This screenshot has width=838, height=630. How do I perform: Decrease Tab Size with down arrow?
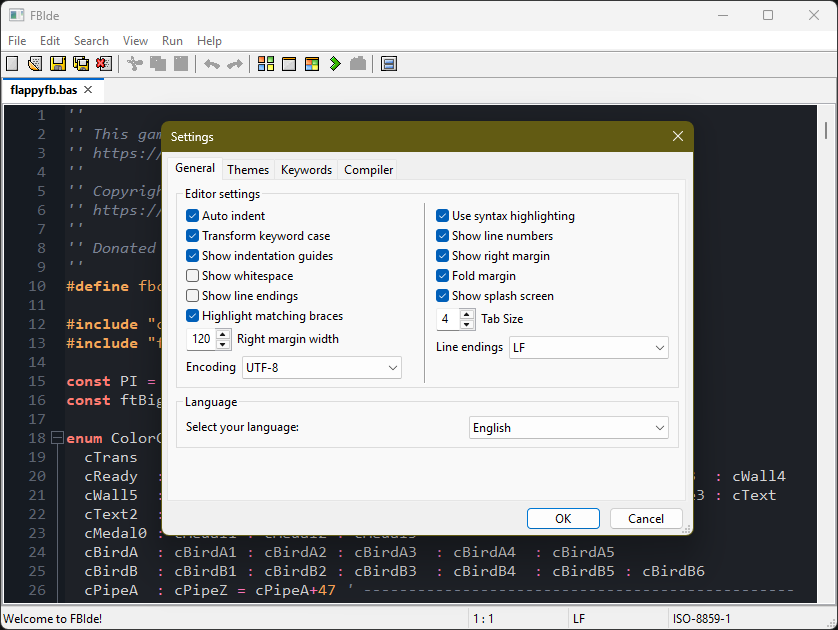[467, 324]
